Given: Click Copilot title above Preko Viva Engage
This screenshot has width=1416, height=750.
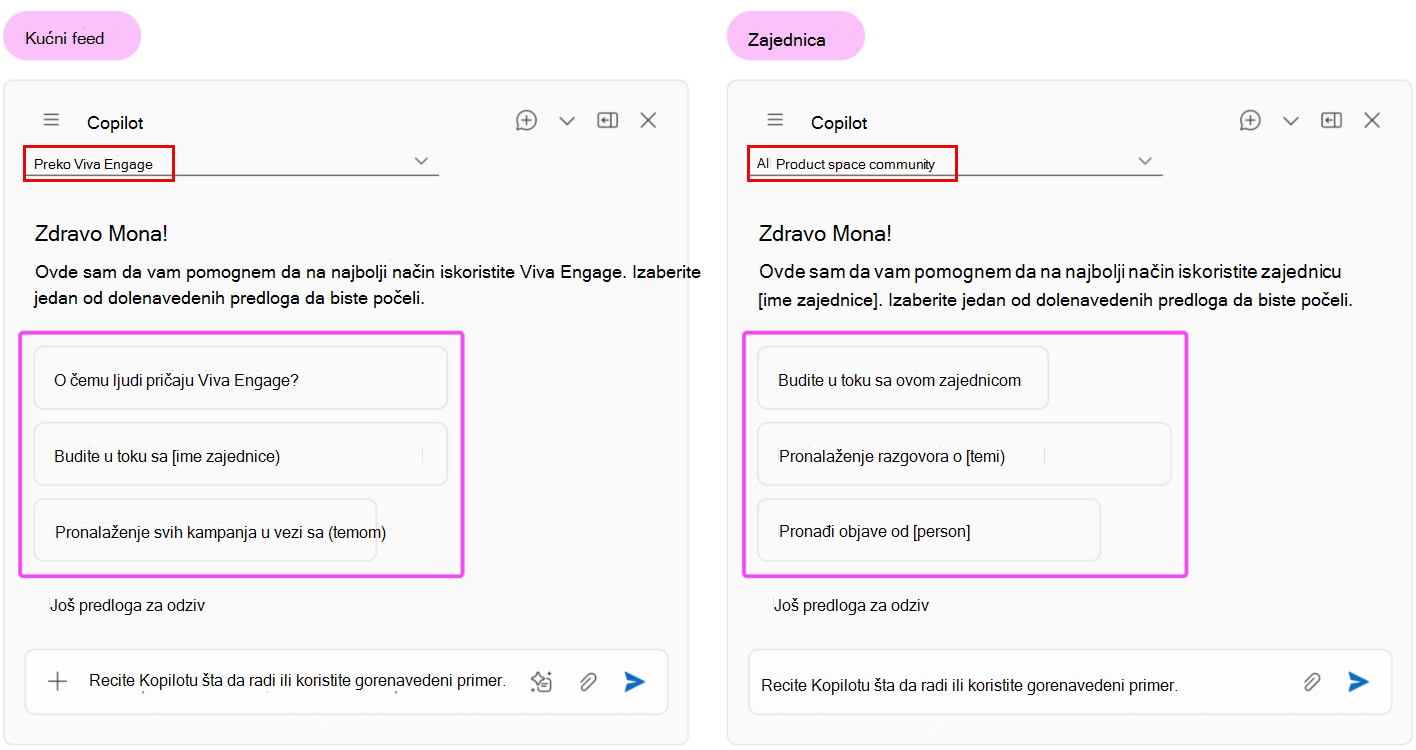Looking at the screenshot, I should click(x=115, y=123).
